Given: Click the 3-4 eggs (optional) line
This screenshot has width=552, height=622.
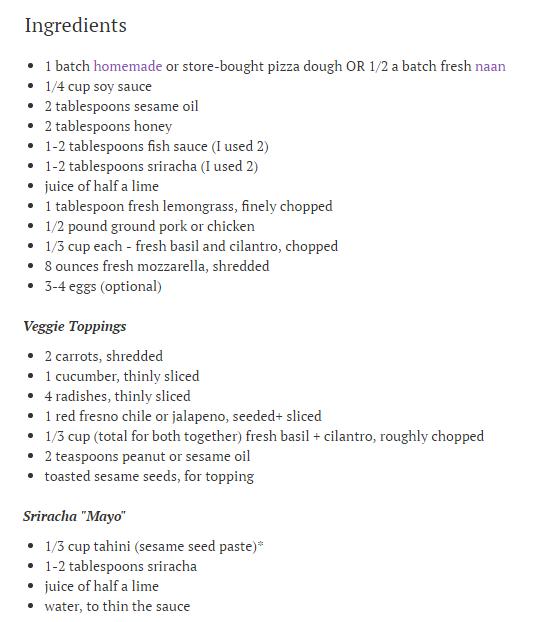Looking at the screenshot, I should point(103,286).
